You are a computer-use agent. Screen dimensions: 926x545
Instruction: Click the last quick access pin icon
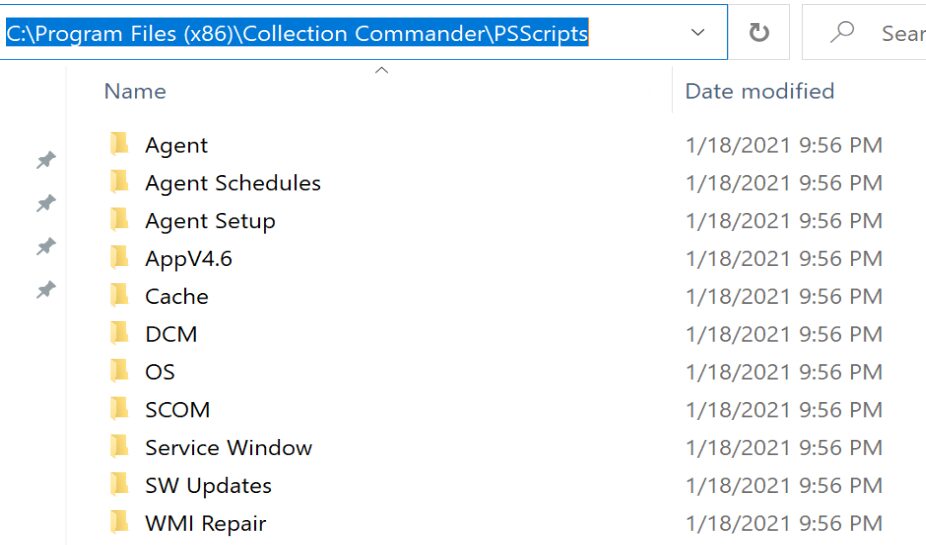46,290
